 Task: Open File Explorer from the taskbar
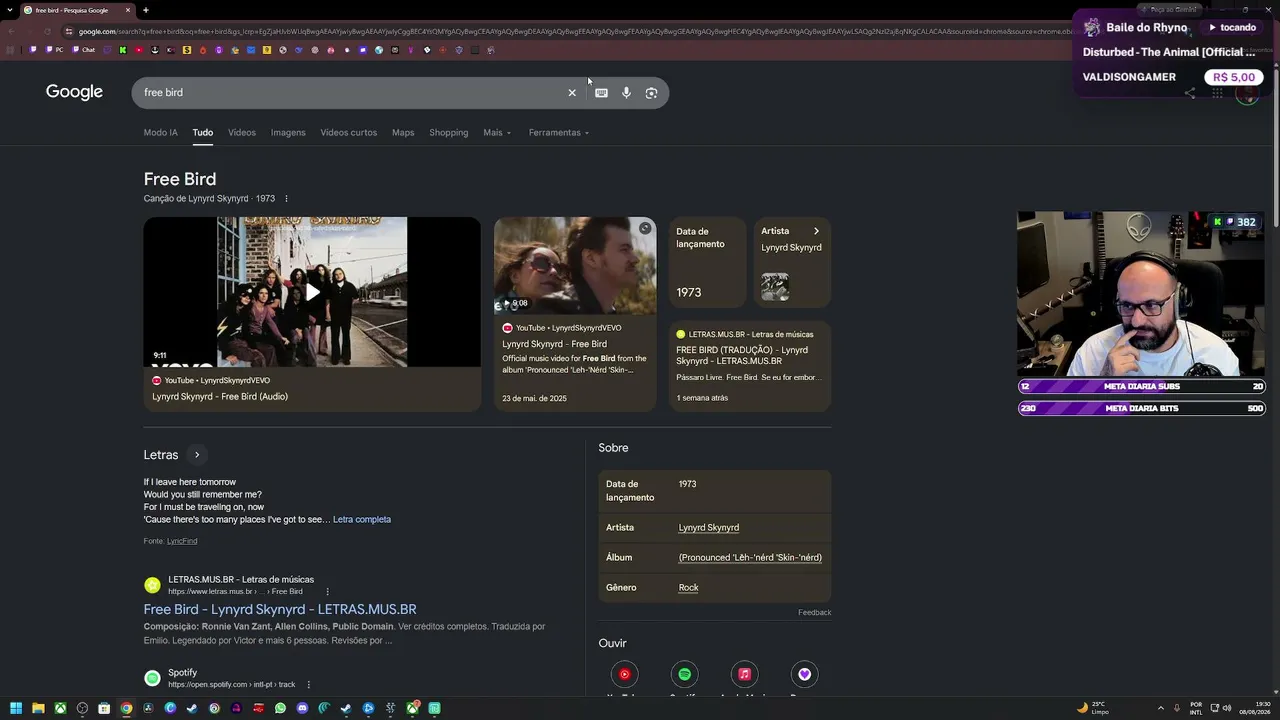[x=38, y=708]
